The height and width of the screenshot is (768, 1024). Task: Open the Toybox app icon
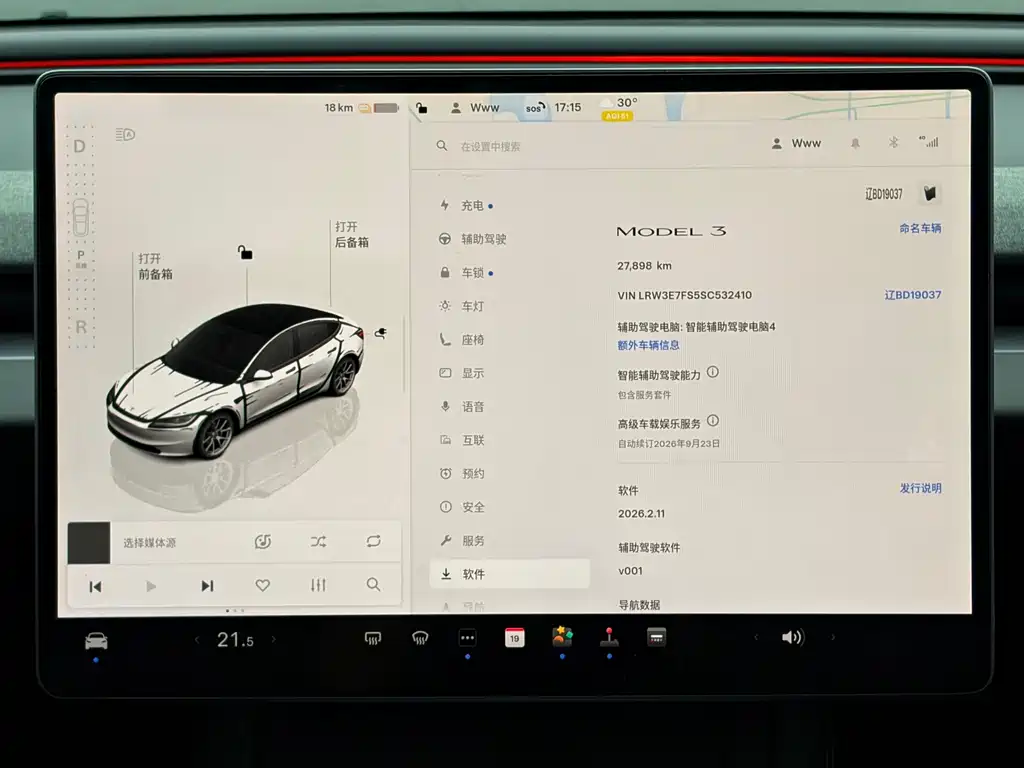tap(562, 637)
